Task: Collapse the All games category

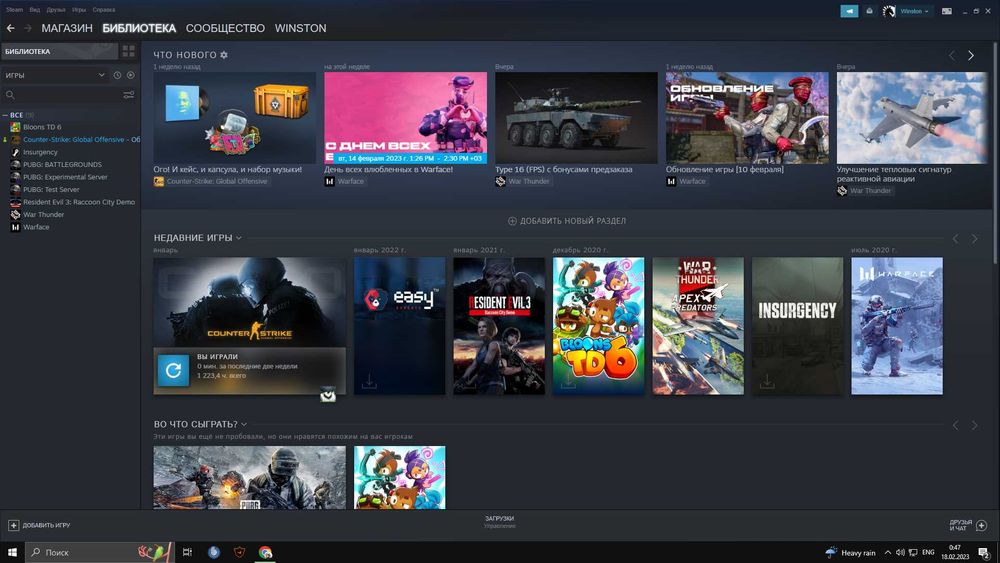Action: point(5,115)
